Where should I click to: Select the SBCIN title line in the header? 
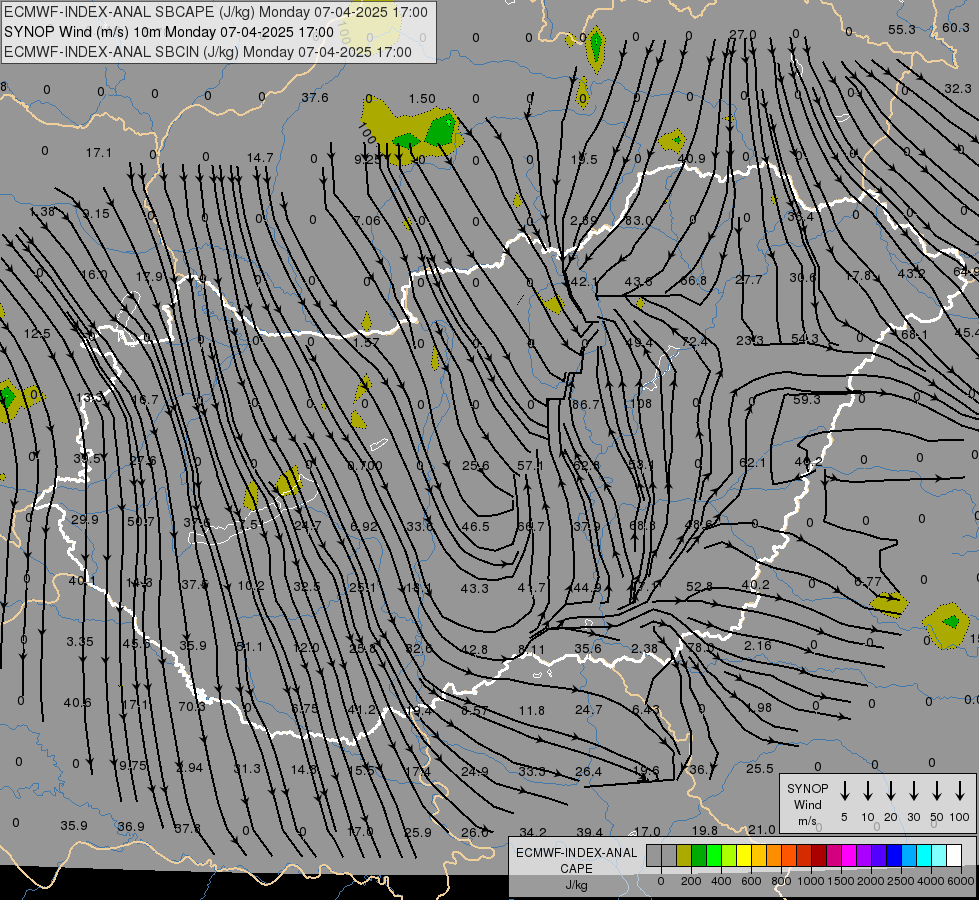208,52
